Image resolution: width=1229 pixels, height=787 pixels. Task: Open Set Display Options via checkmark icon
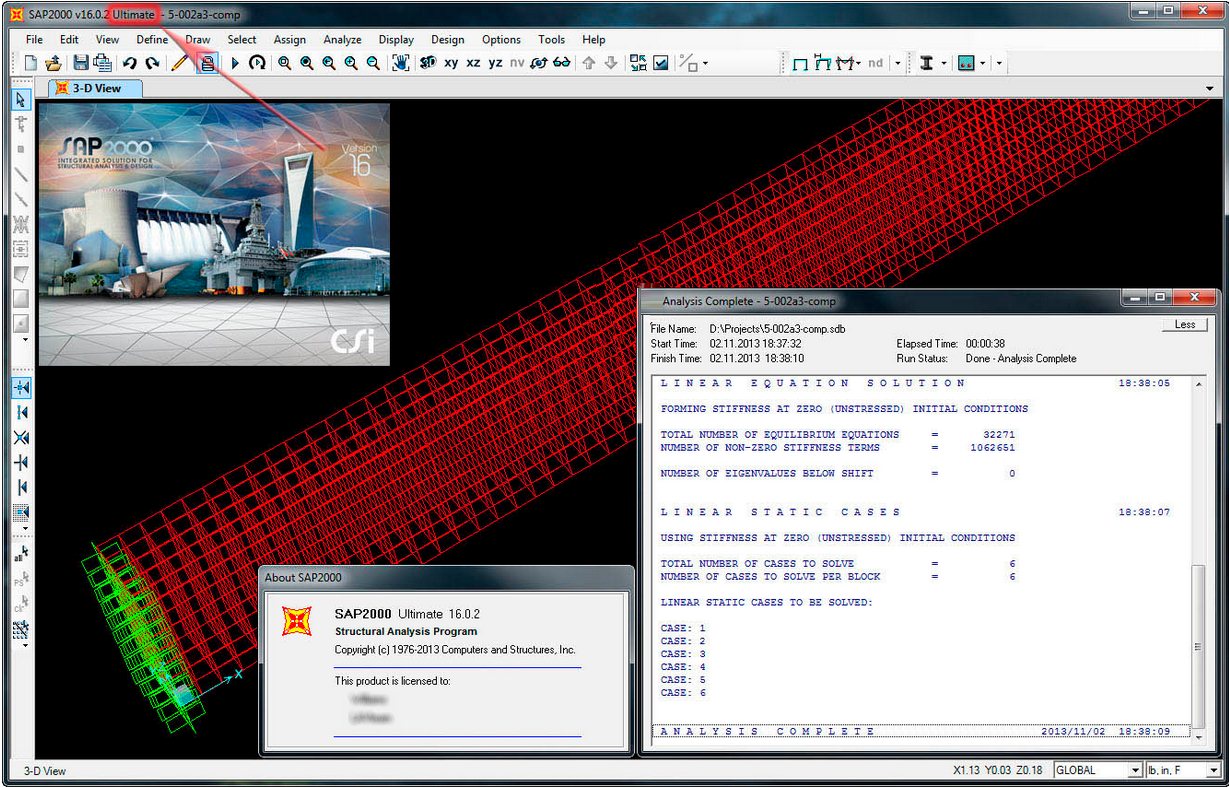pos(659,62)
